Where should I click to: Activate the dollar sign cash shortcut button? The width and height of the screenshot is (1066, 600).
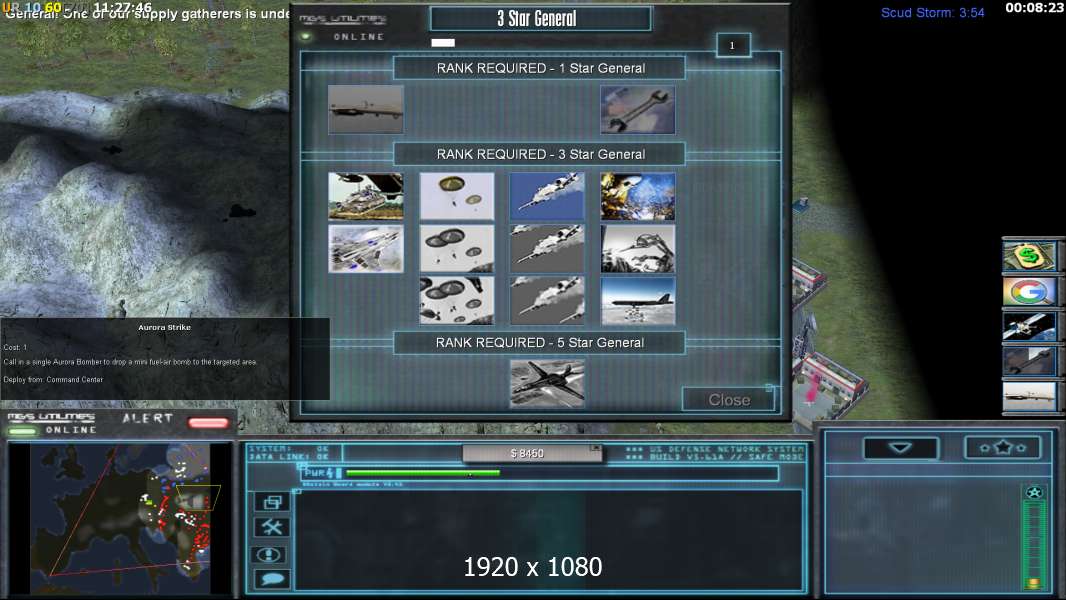point(1029,256)
